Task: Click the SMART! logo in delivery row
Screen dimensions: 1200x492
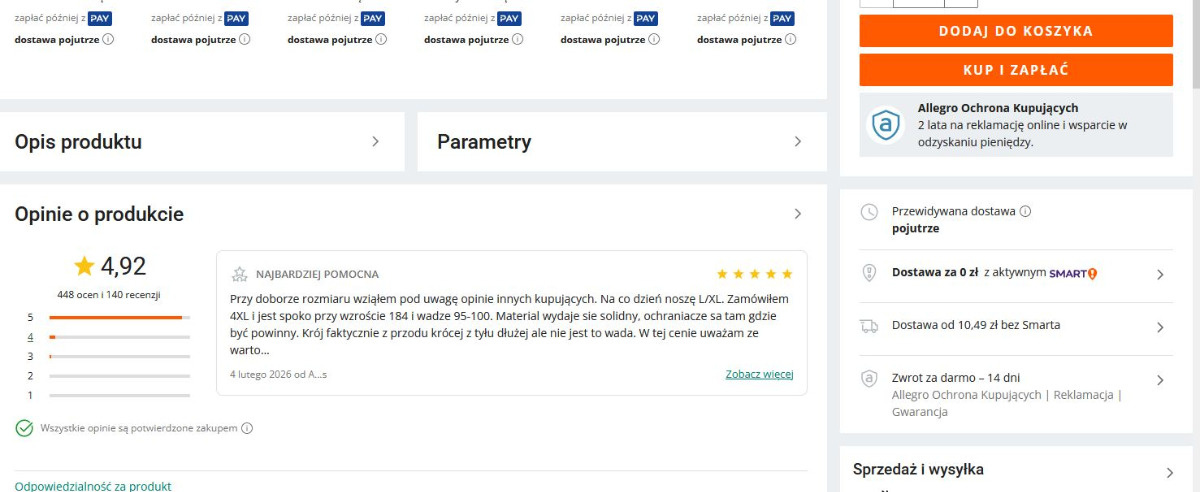Action: click(x=1073, y=273)
